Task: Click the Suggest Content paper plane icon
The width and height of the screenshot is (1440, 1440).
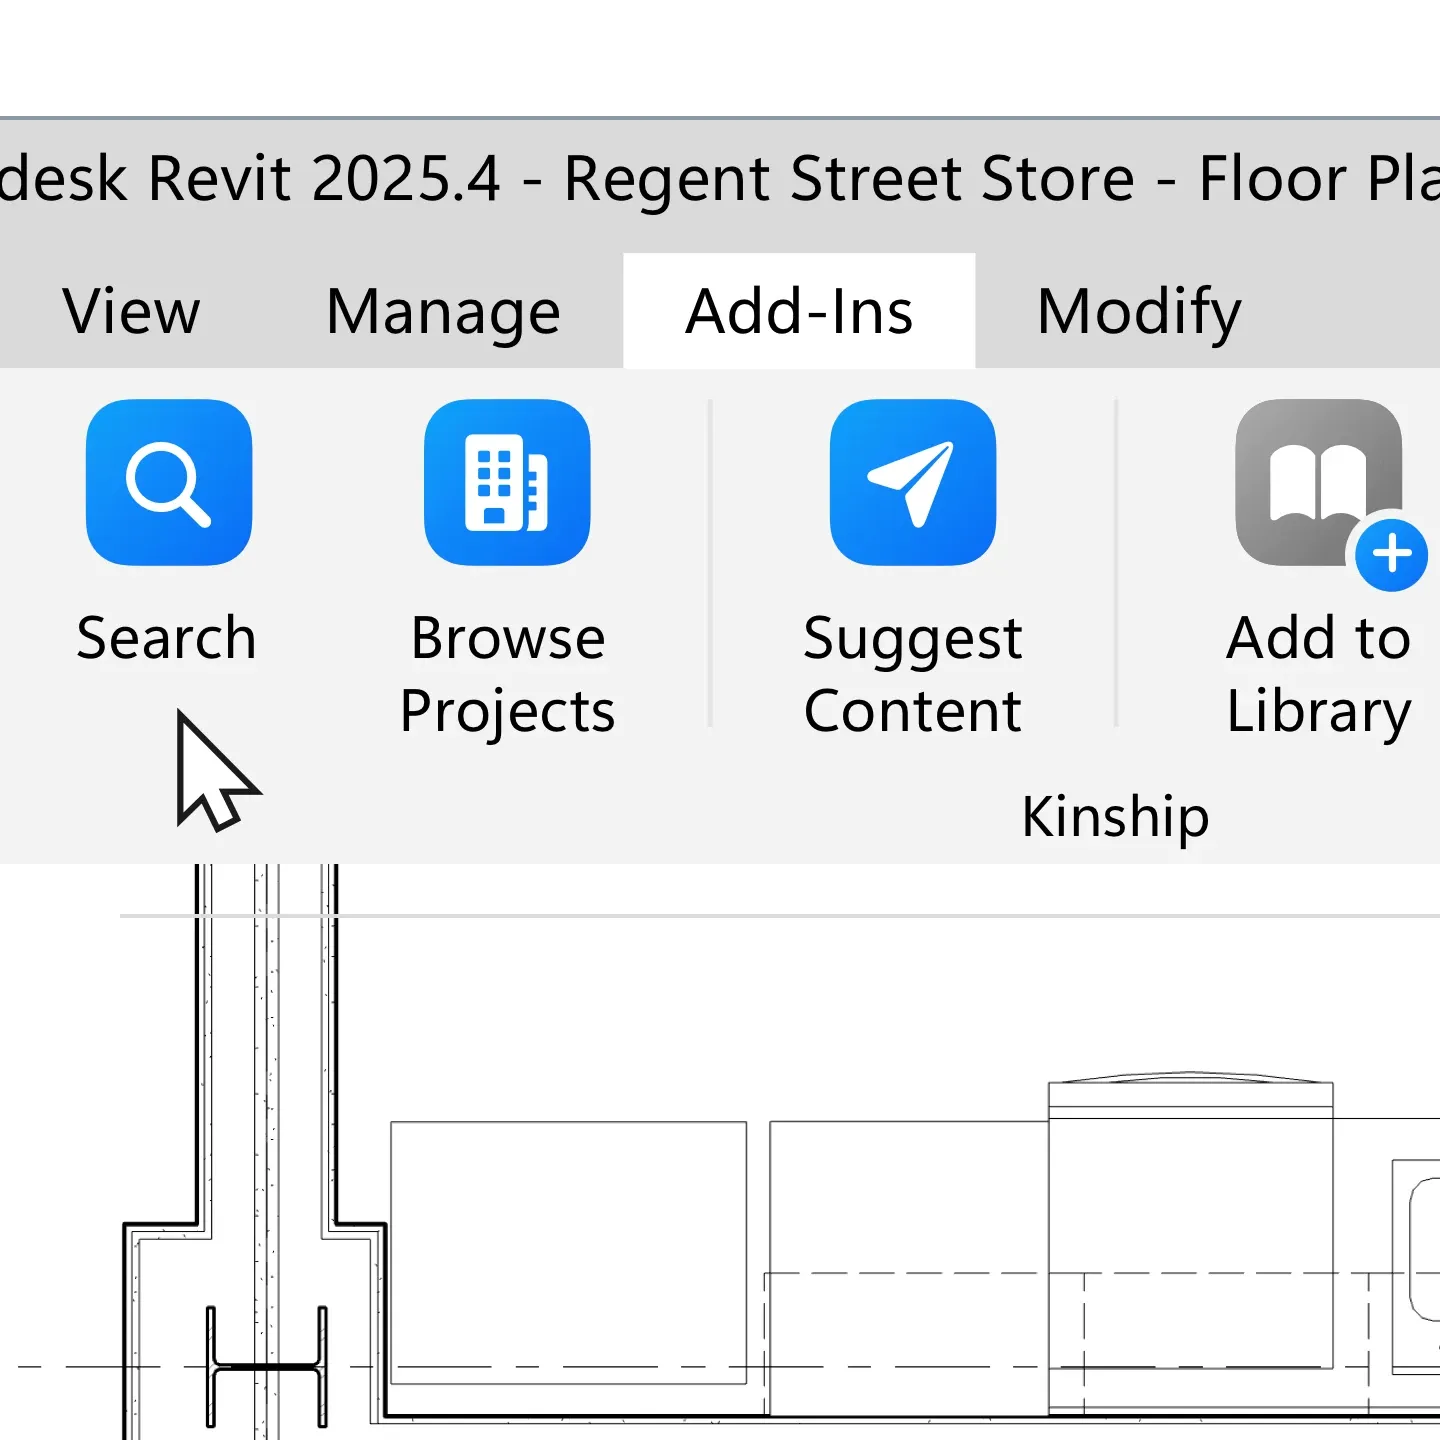Action: pyautogui.click(x=913, y=482)
